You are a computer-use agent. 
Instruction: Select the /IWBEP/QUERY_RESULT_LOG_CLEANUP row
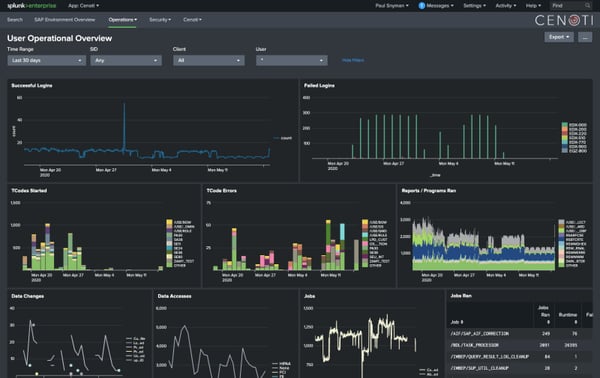pyautogui.click(x=520, y=357)
